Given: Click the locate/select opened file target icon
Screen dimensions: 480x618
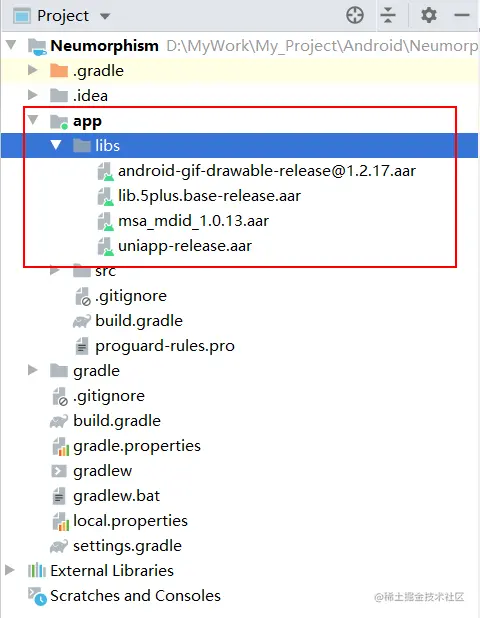Looking at the screenshot, I should 355,16.
